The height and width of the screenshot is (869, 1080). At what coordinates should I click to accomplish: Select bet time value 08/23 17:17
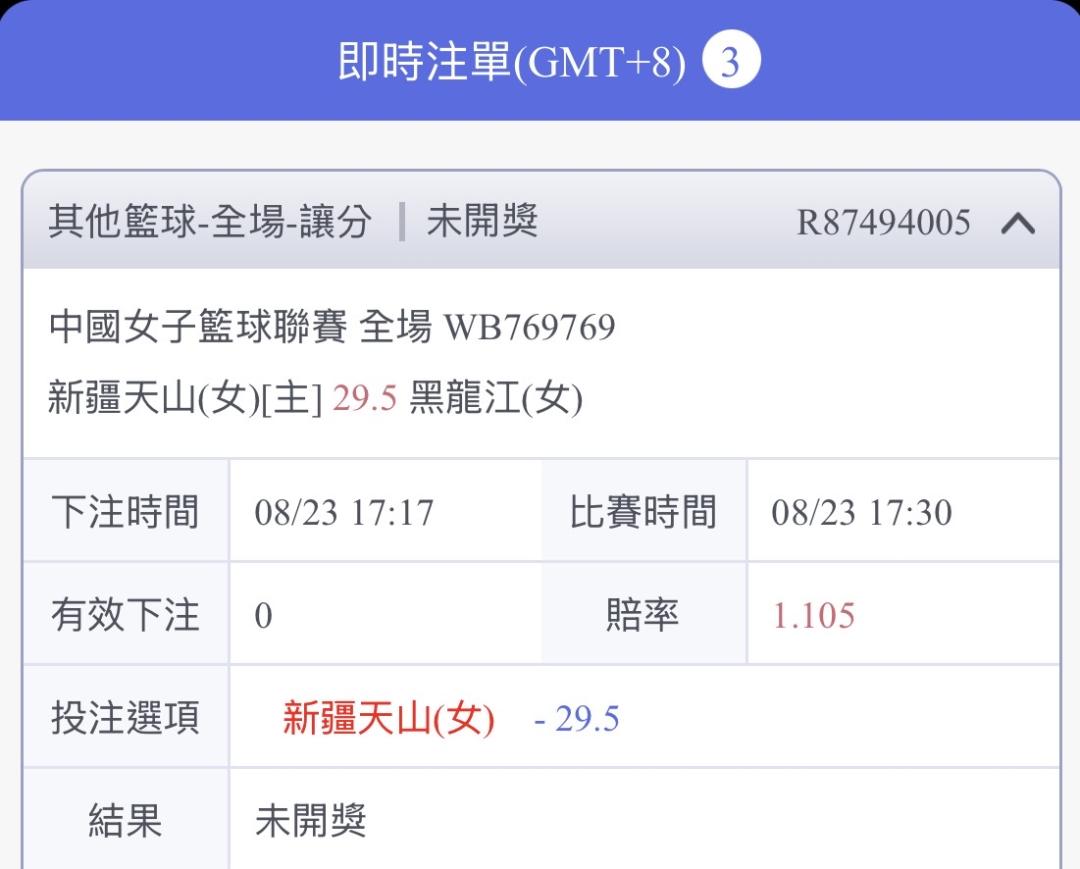(344, 512)
